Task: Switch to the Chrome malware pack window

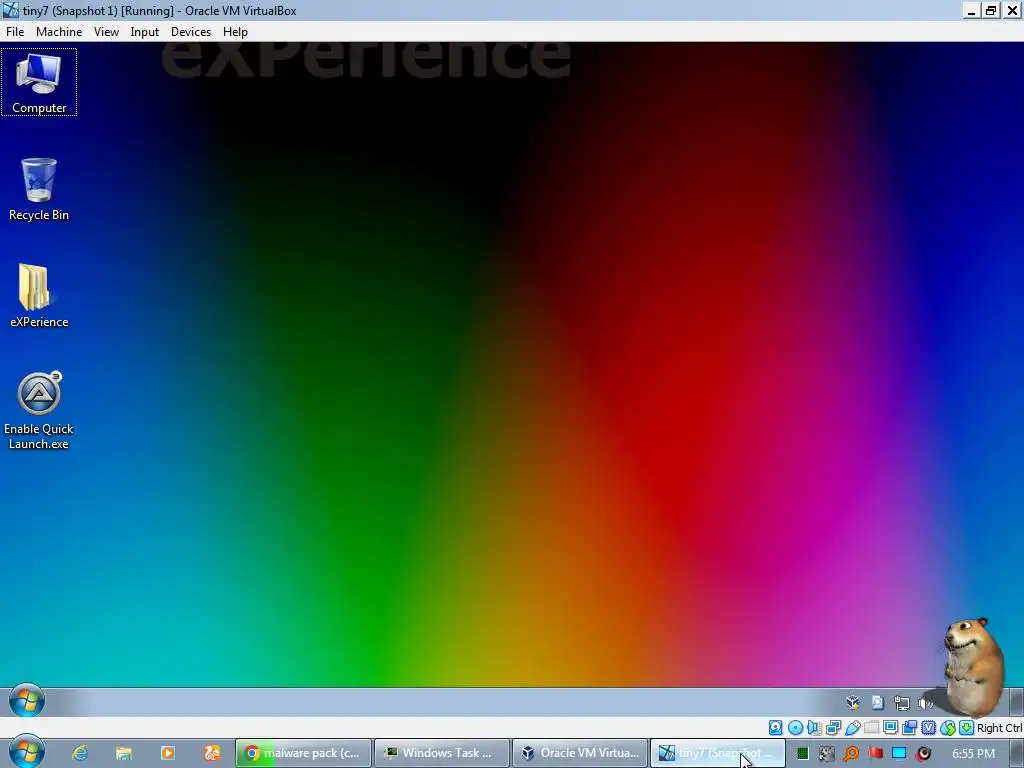Action: [x=303, y=753]
